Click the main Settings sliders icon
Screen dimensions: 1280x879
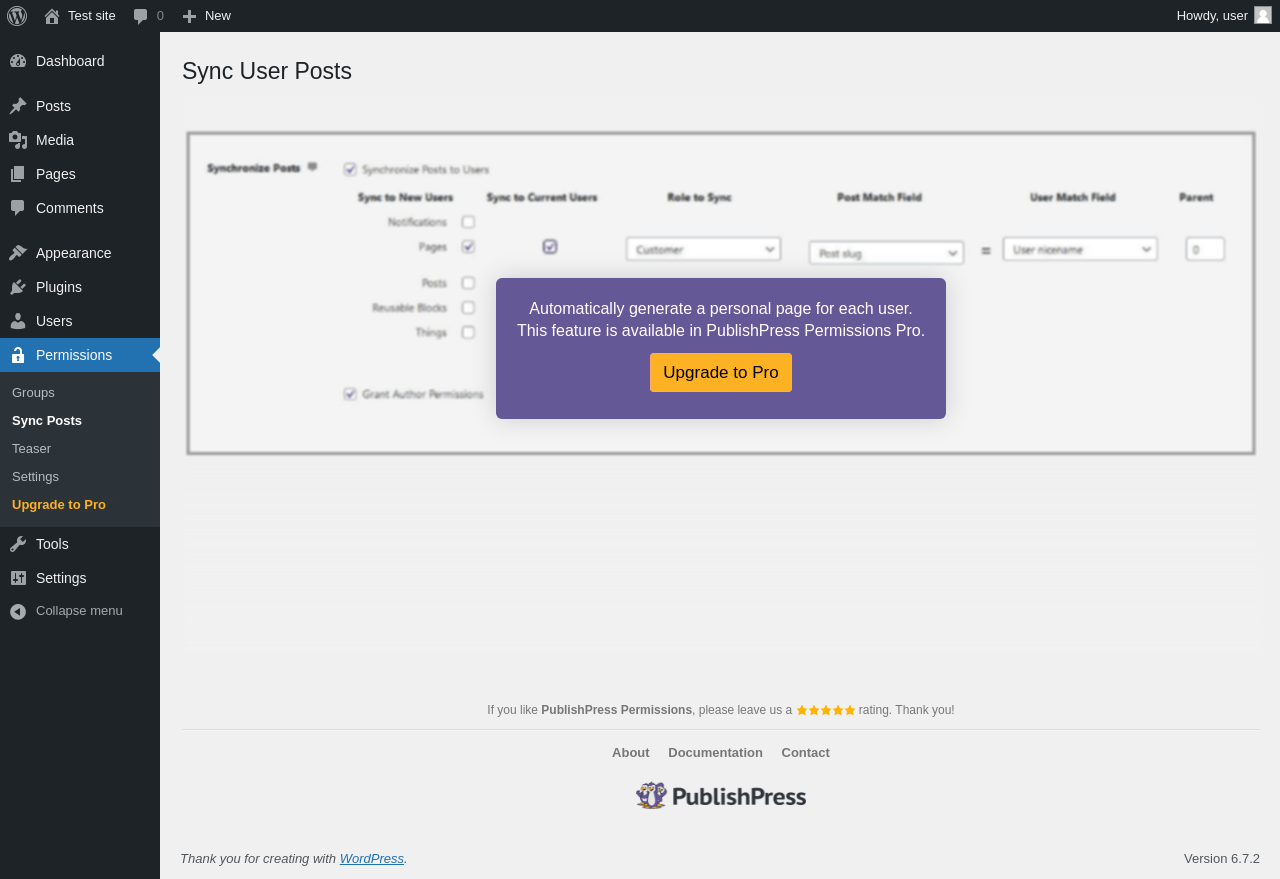pos(18,578)
